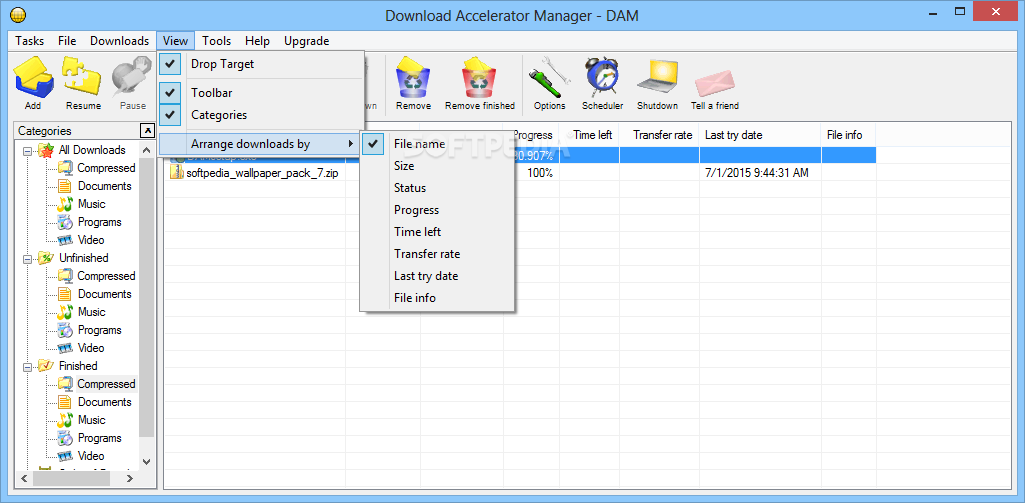Image resolution: width=1025 pixels, height=503 pixels.
Task: Click the Time left column header
Action: (589, 135)
